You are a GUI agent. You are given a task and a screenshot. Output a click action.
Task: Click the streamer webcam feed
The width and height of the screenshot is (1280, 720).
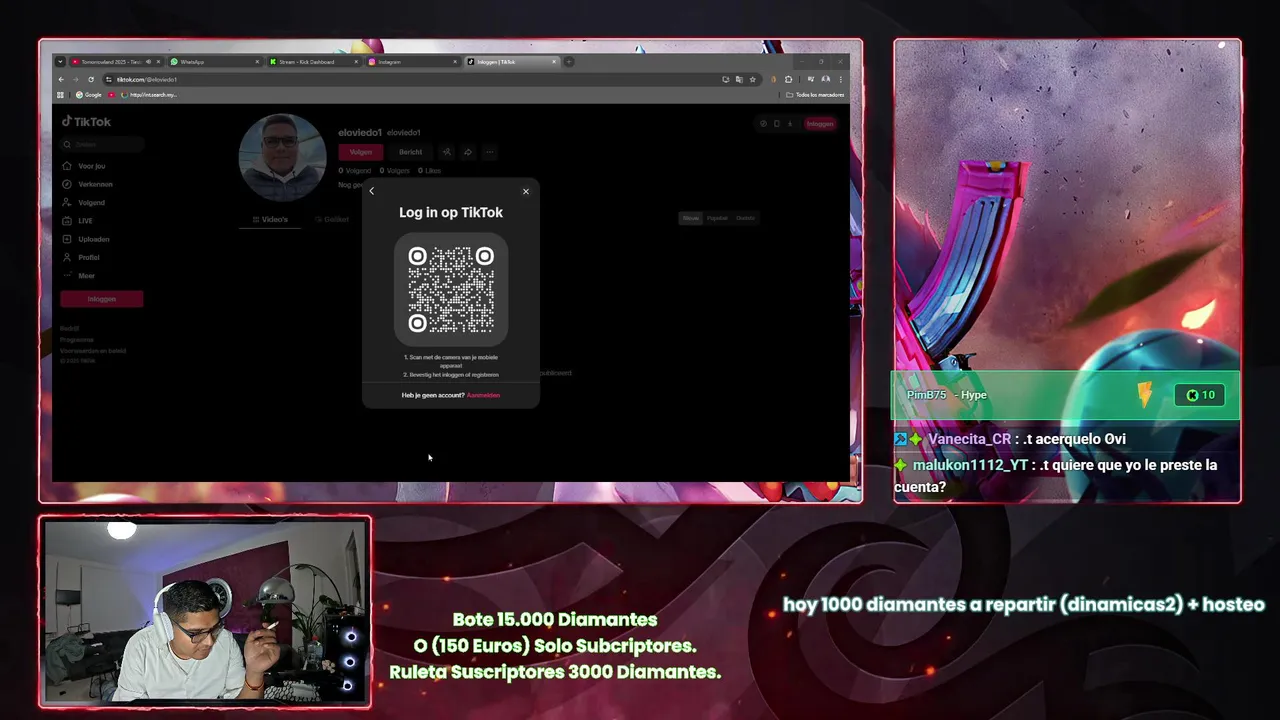pos(205,612)
